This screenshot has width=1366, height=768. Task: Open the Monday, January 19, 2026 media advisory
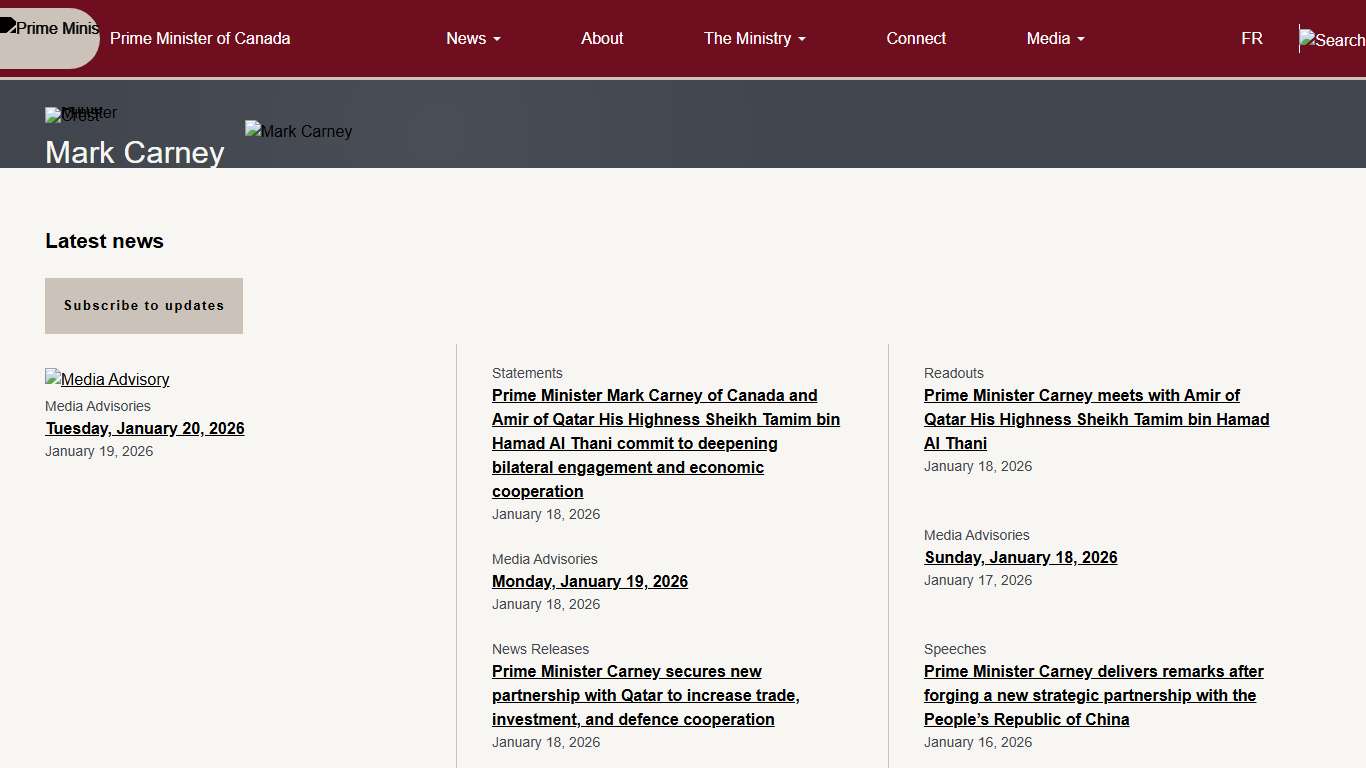click(x=590, y=581)
